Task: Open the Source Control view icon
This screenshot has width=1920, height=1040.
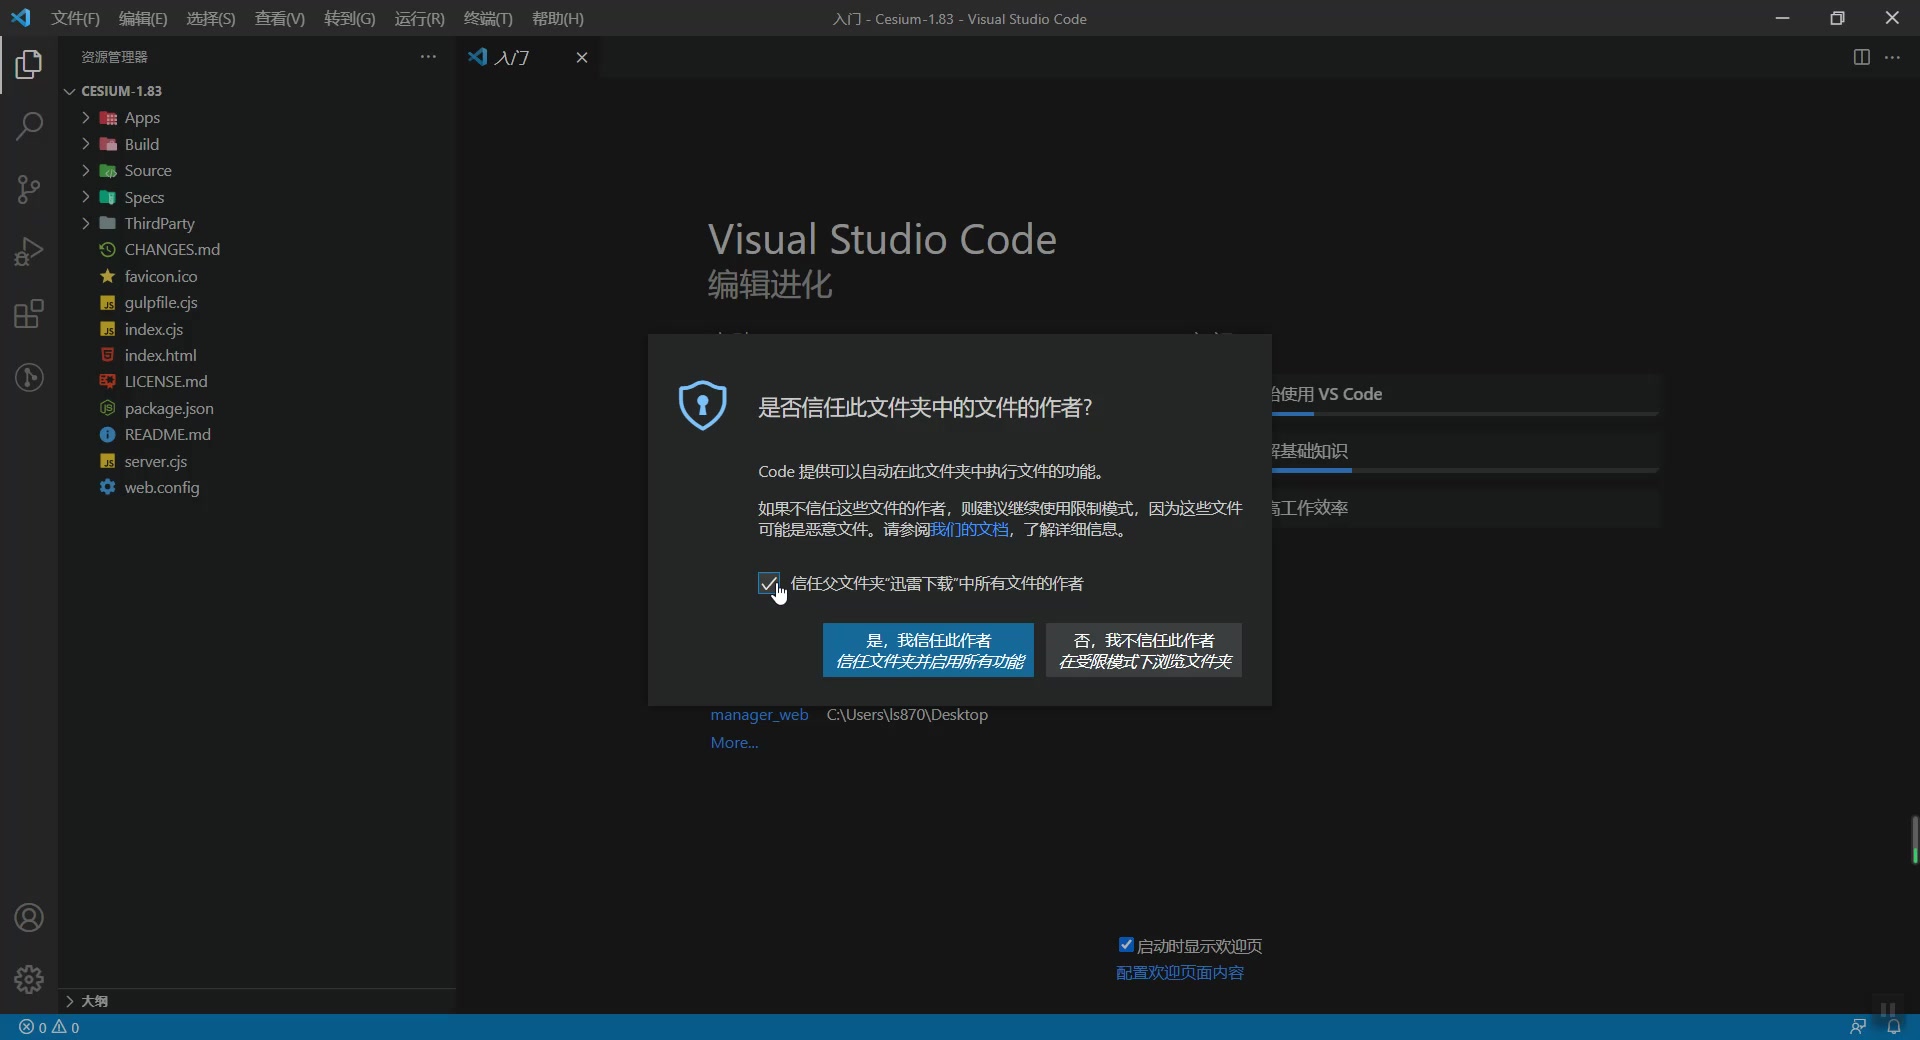Action: [29, 189]
